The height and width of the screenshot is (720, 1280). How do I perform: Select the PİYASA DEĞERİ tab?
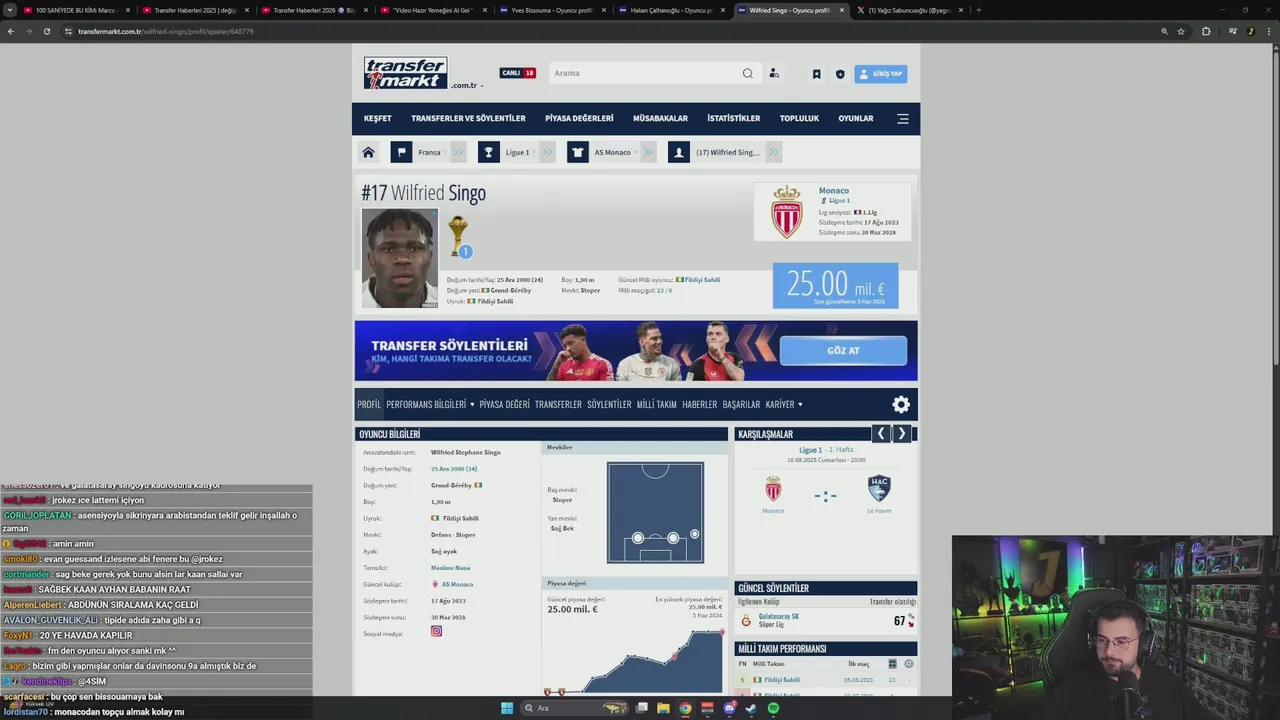505,404
